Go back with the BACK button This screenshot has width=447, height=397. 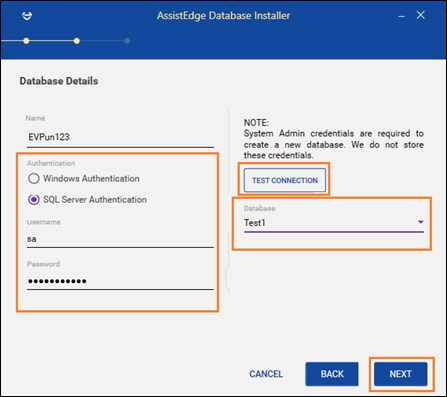[332, 374]
